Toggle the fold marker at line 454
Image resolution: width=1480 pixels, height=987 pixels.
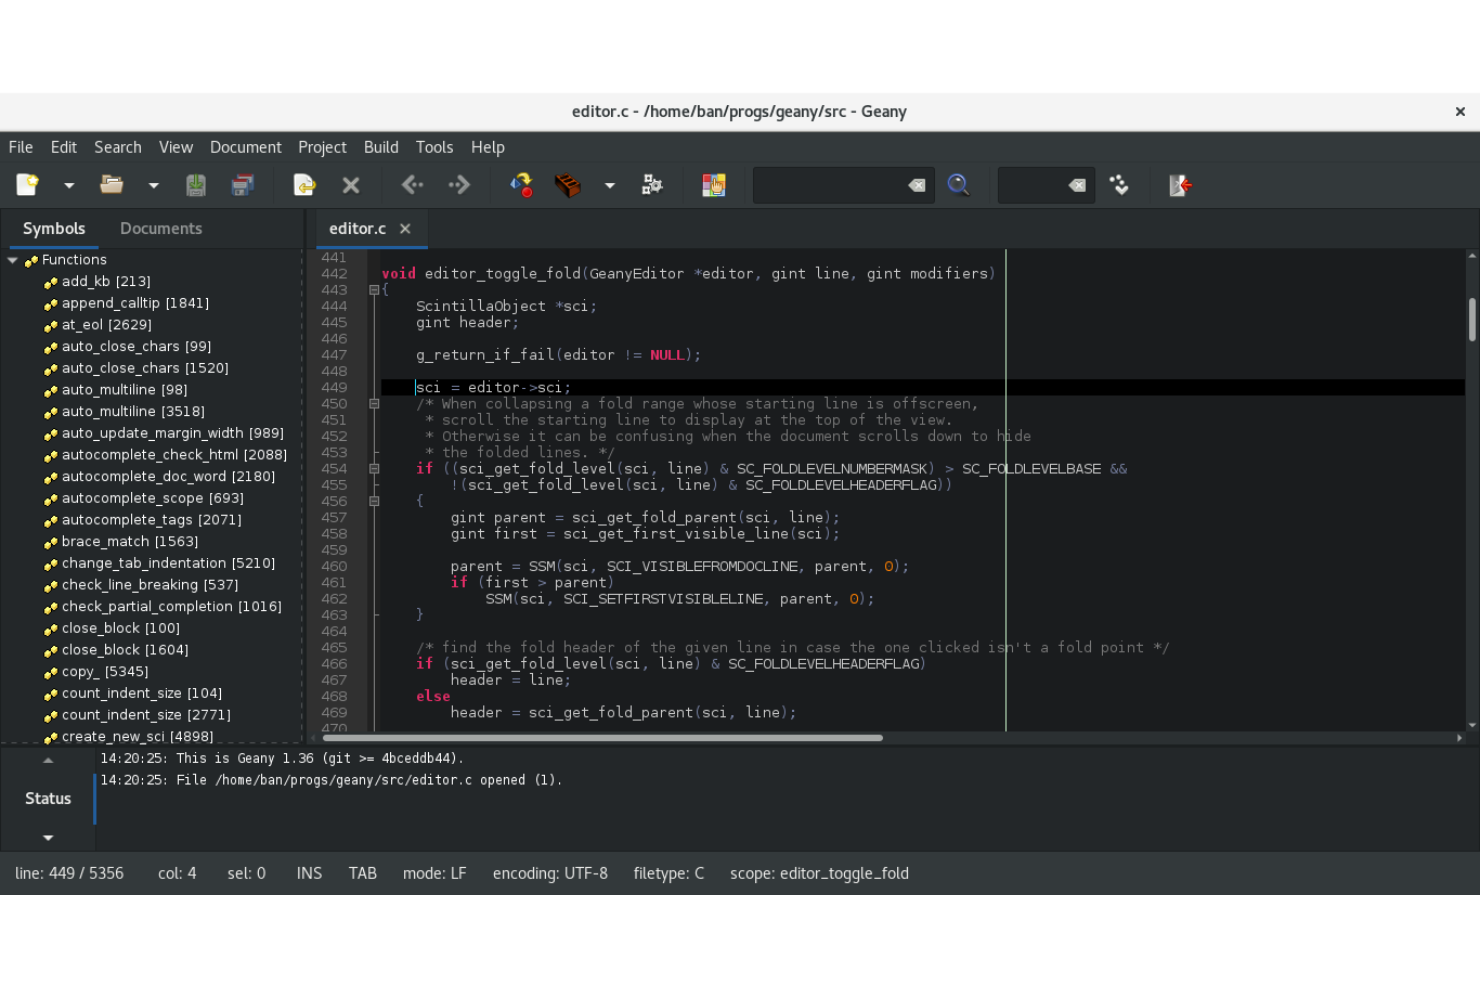coord(374,469)
